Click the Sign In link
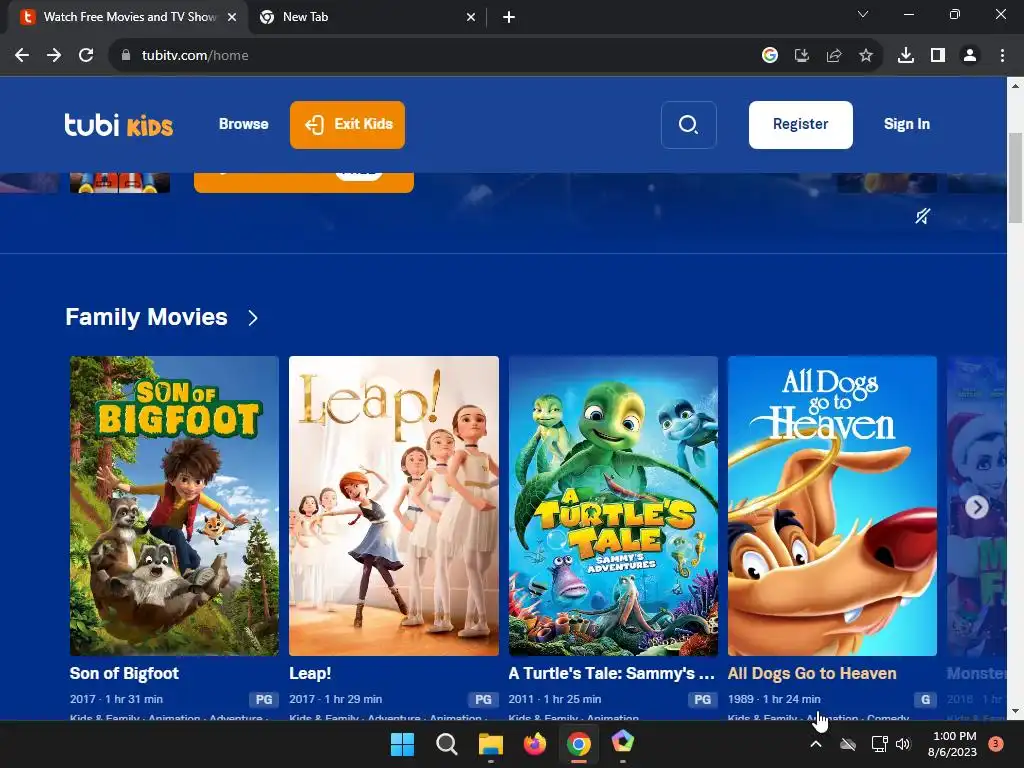Viewport: 1024px width, 768px height. click(906, 124)
